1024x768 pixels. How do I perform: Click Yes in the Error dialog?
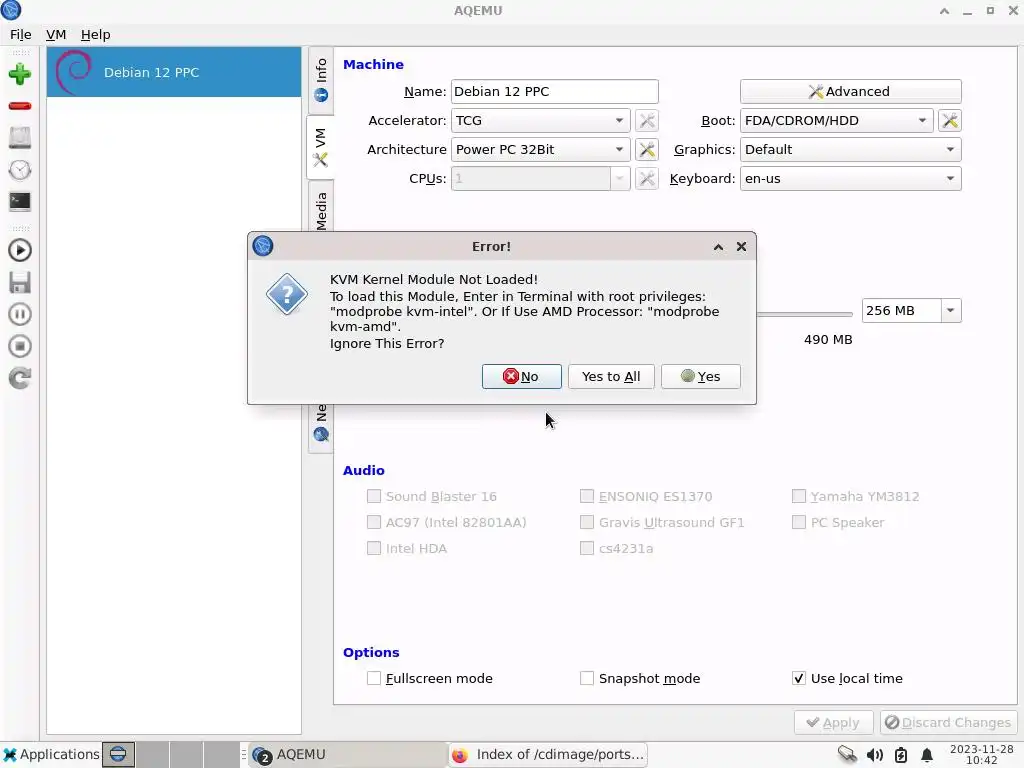[700, 376]
